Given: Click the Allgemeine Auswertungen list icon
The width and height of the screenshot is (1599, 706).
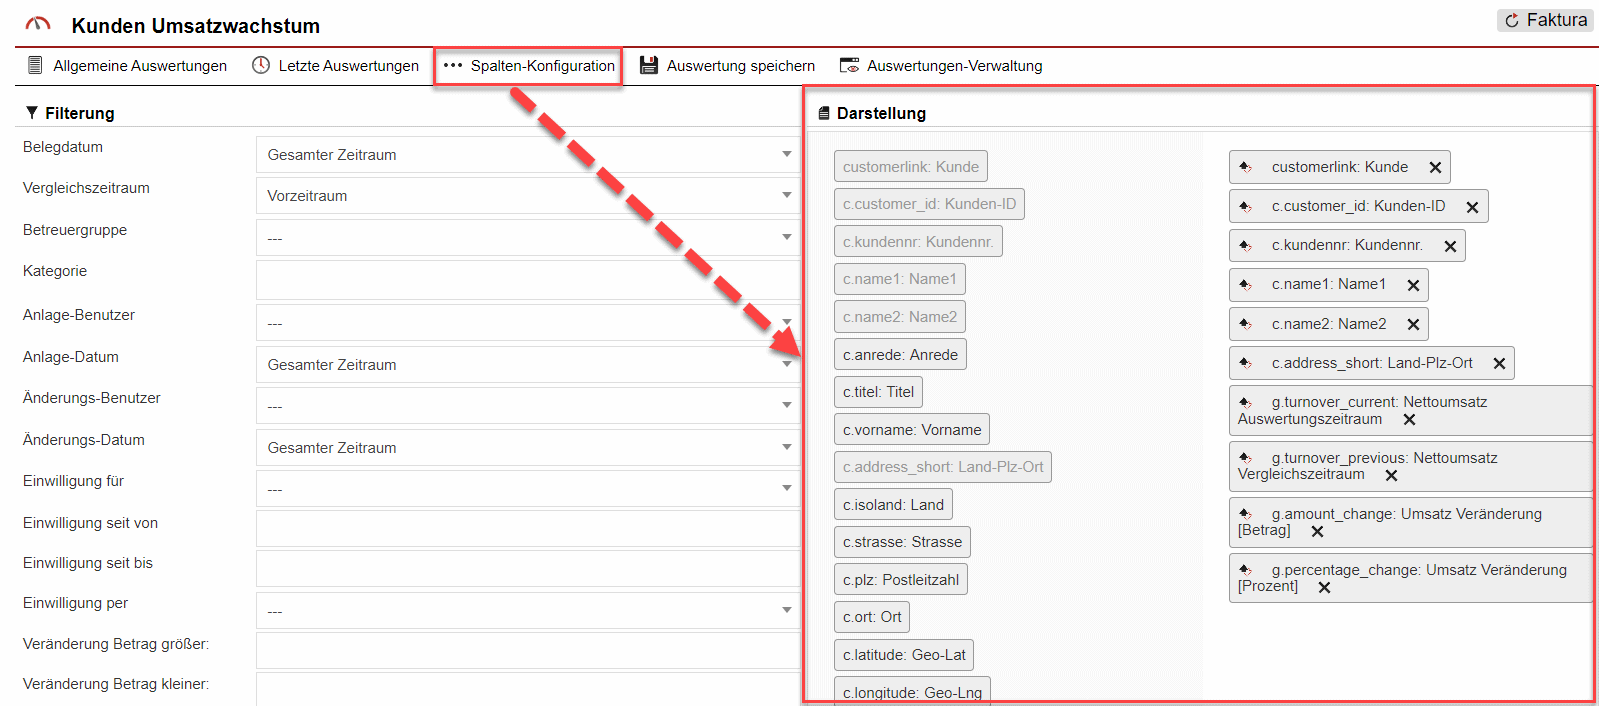Looking at the screenshot, I should tap(35, 65).
